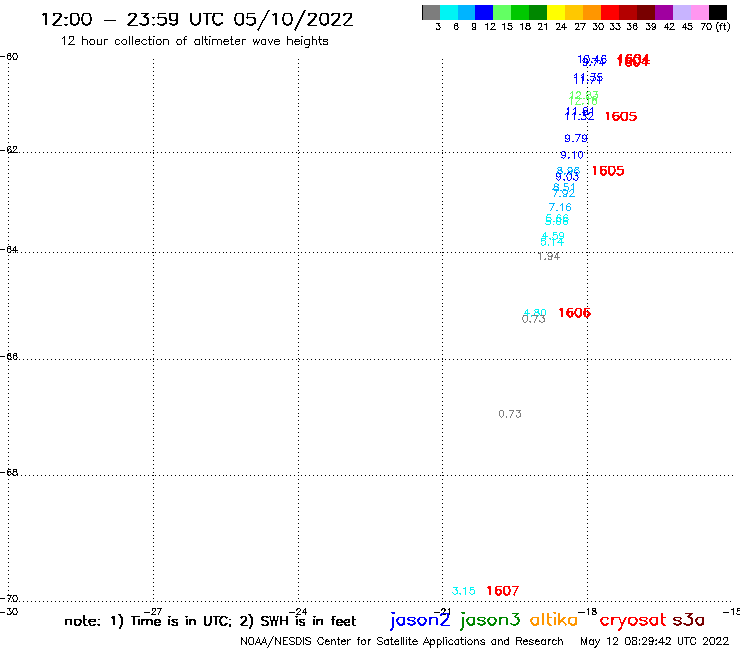Click the gray 3 ft legend swatch

click(x=431, y=12)
